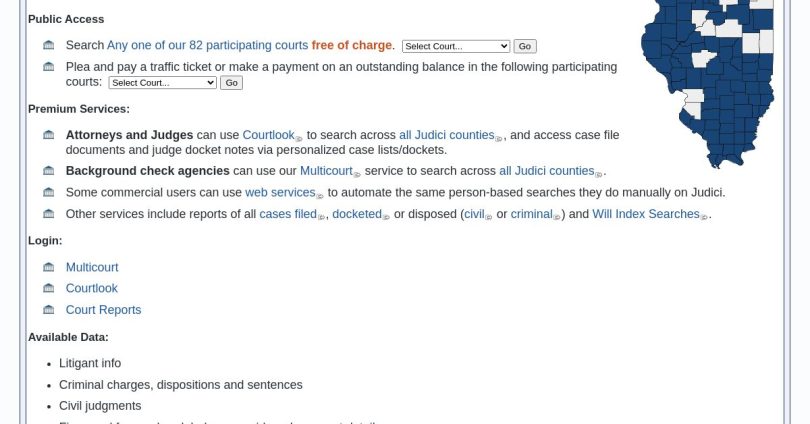Click courthouse bullet icon beside Multicourt login
This screenshot has width=810, height=424.
49,267
